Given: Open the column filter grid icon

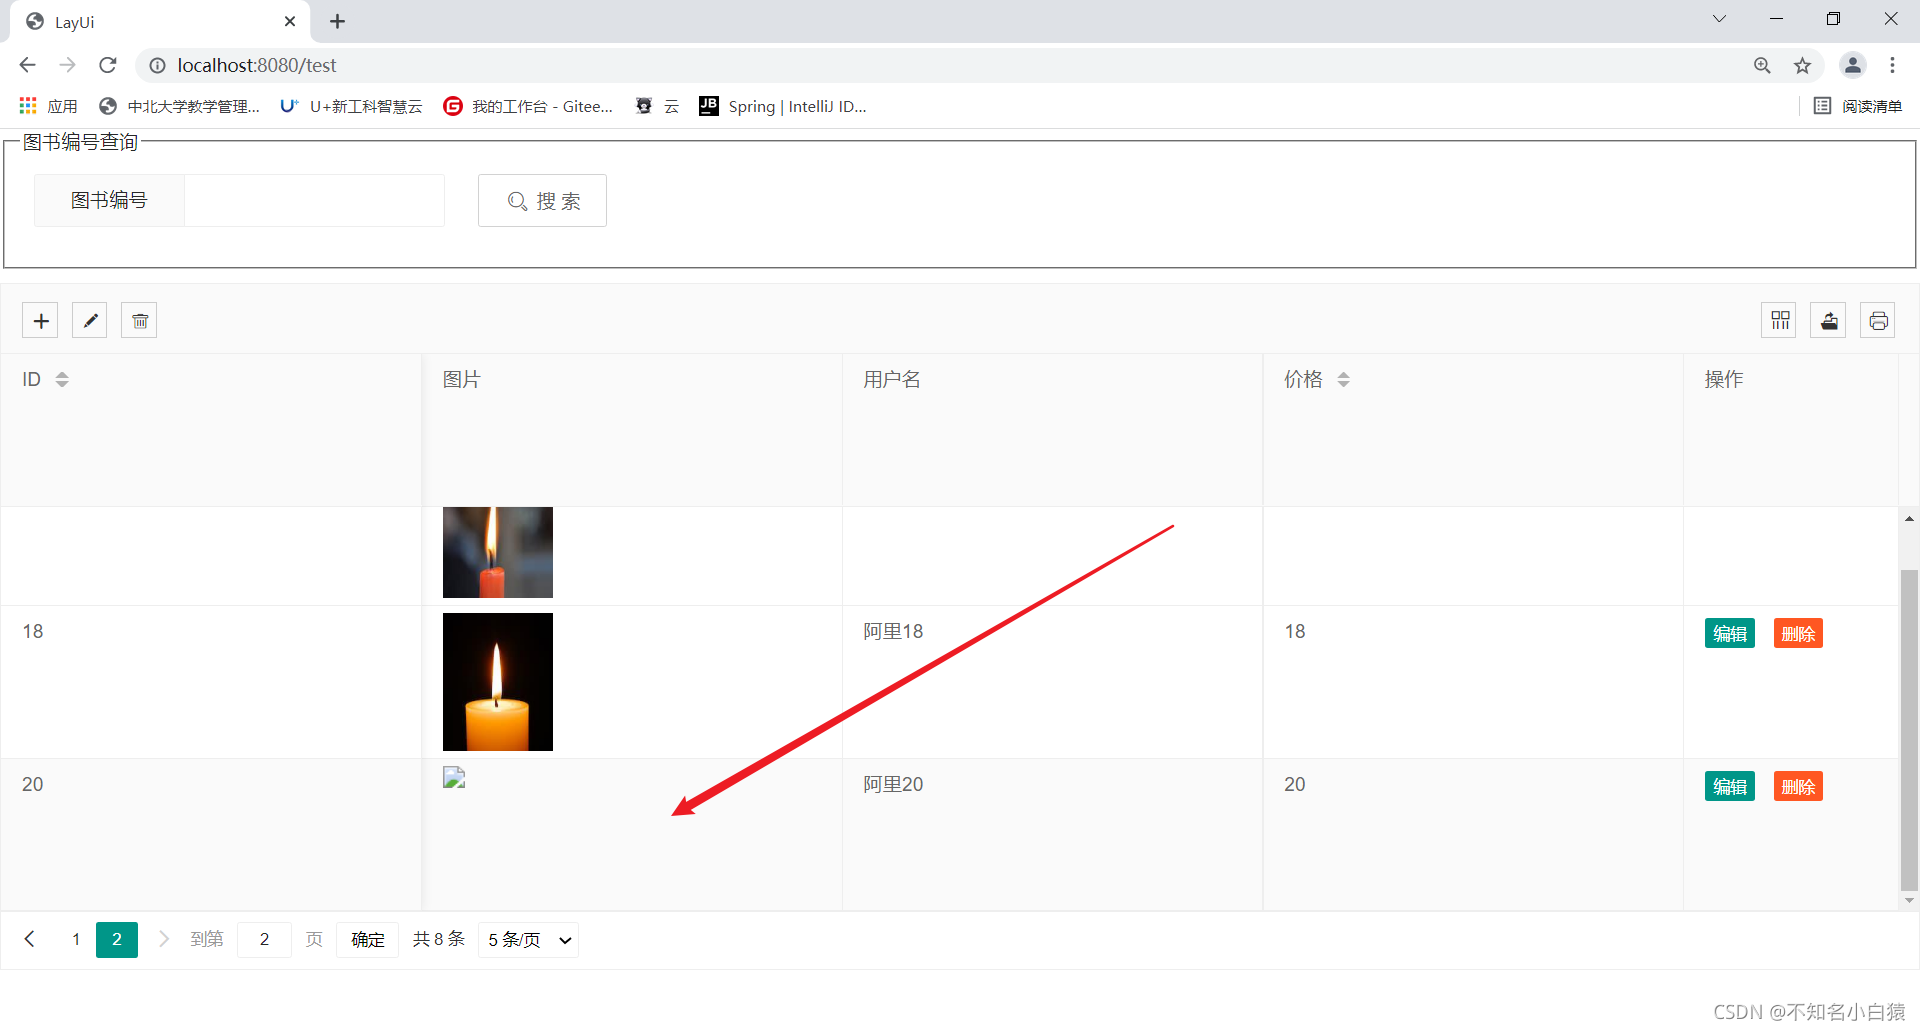Looking at the screenshot, I should 1779,321.
